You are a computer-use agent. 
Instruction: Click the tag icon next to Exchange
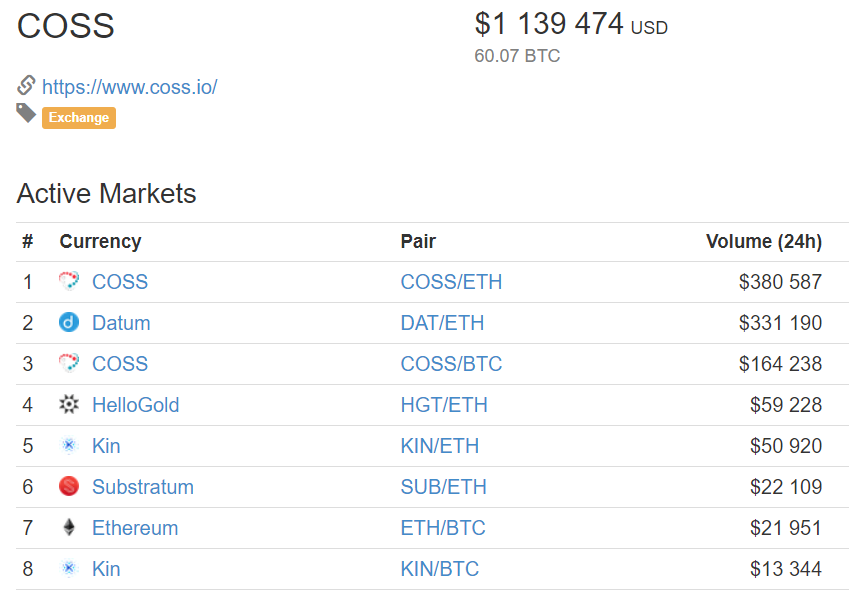pyautogui.click(x=26, y=113)
